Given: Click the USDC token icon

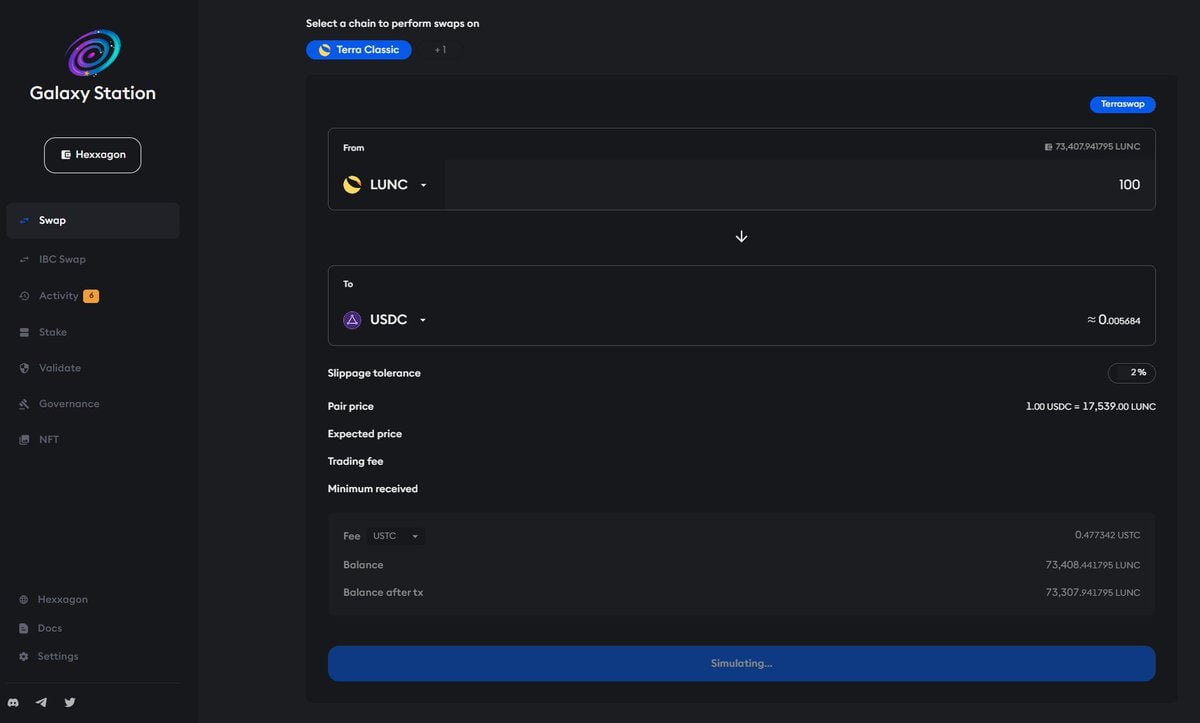Looking at the screenshot, I should [x=352, y=320].
